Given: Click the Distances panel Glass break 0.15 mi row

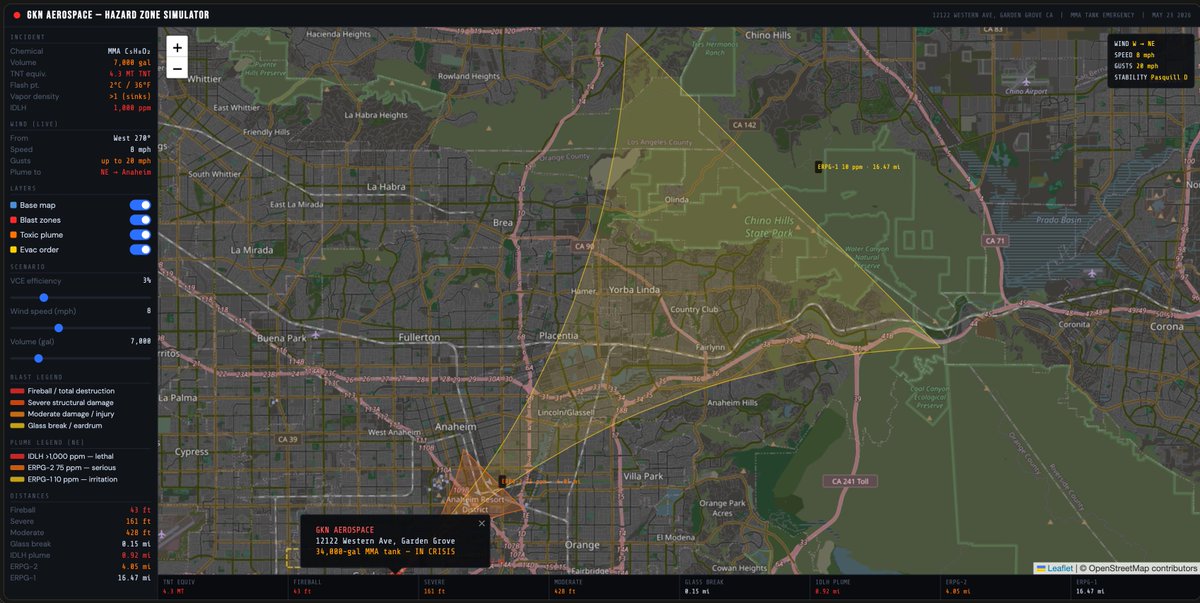Looking at the screenshot, I should [80, 544].
